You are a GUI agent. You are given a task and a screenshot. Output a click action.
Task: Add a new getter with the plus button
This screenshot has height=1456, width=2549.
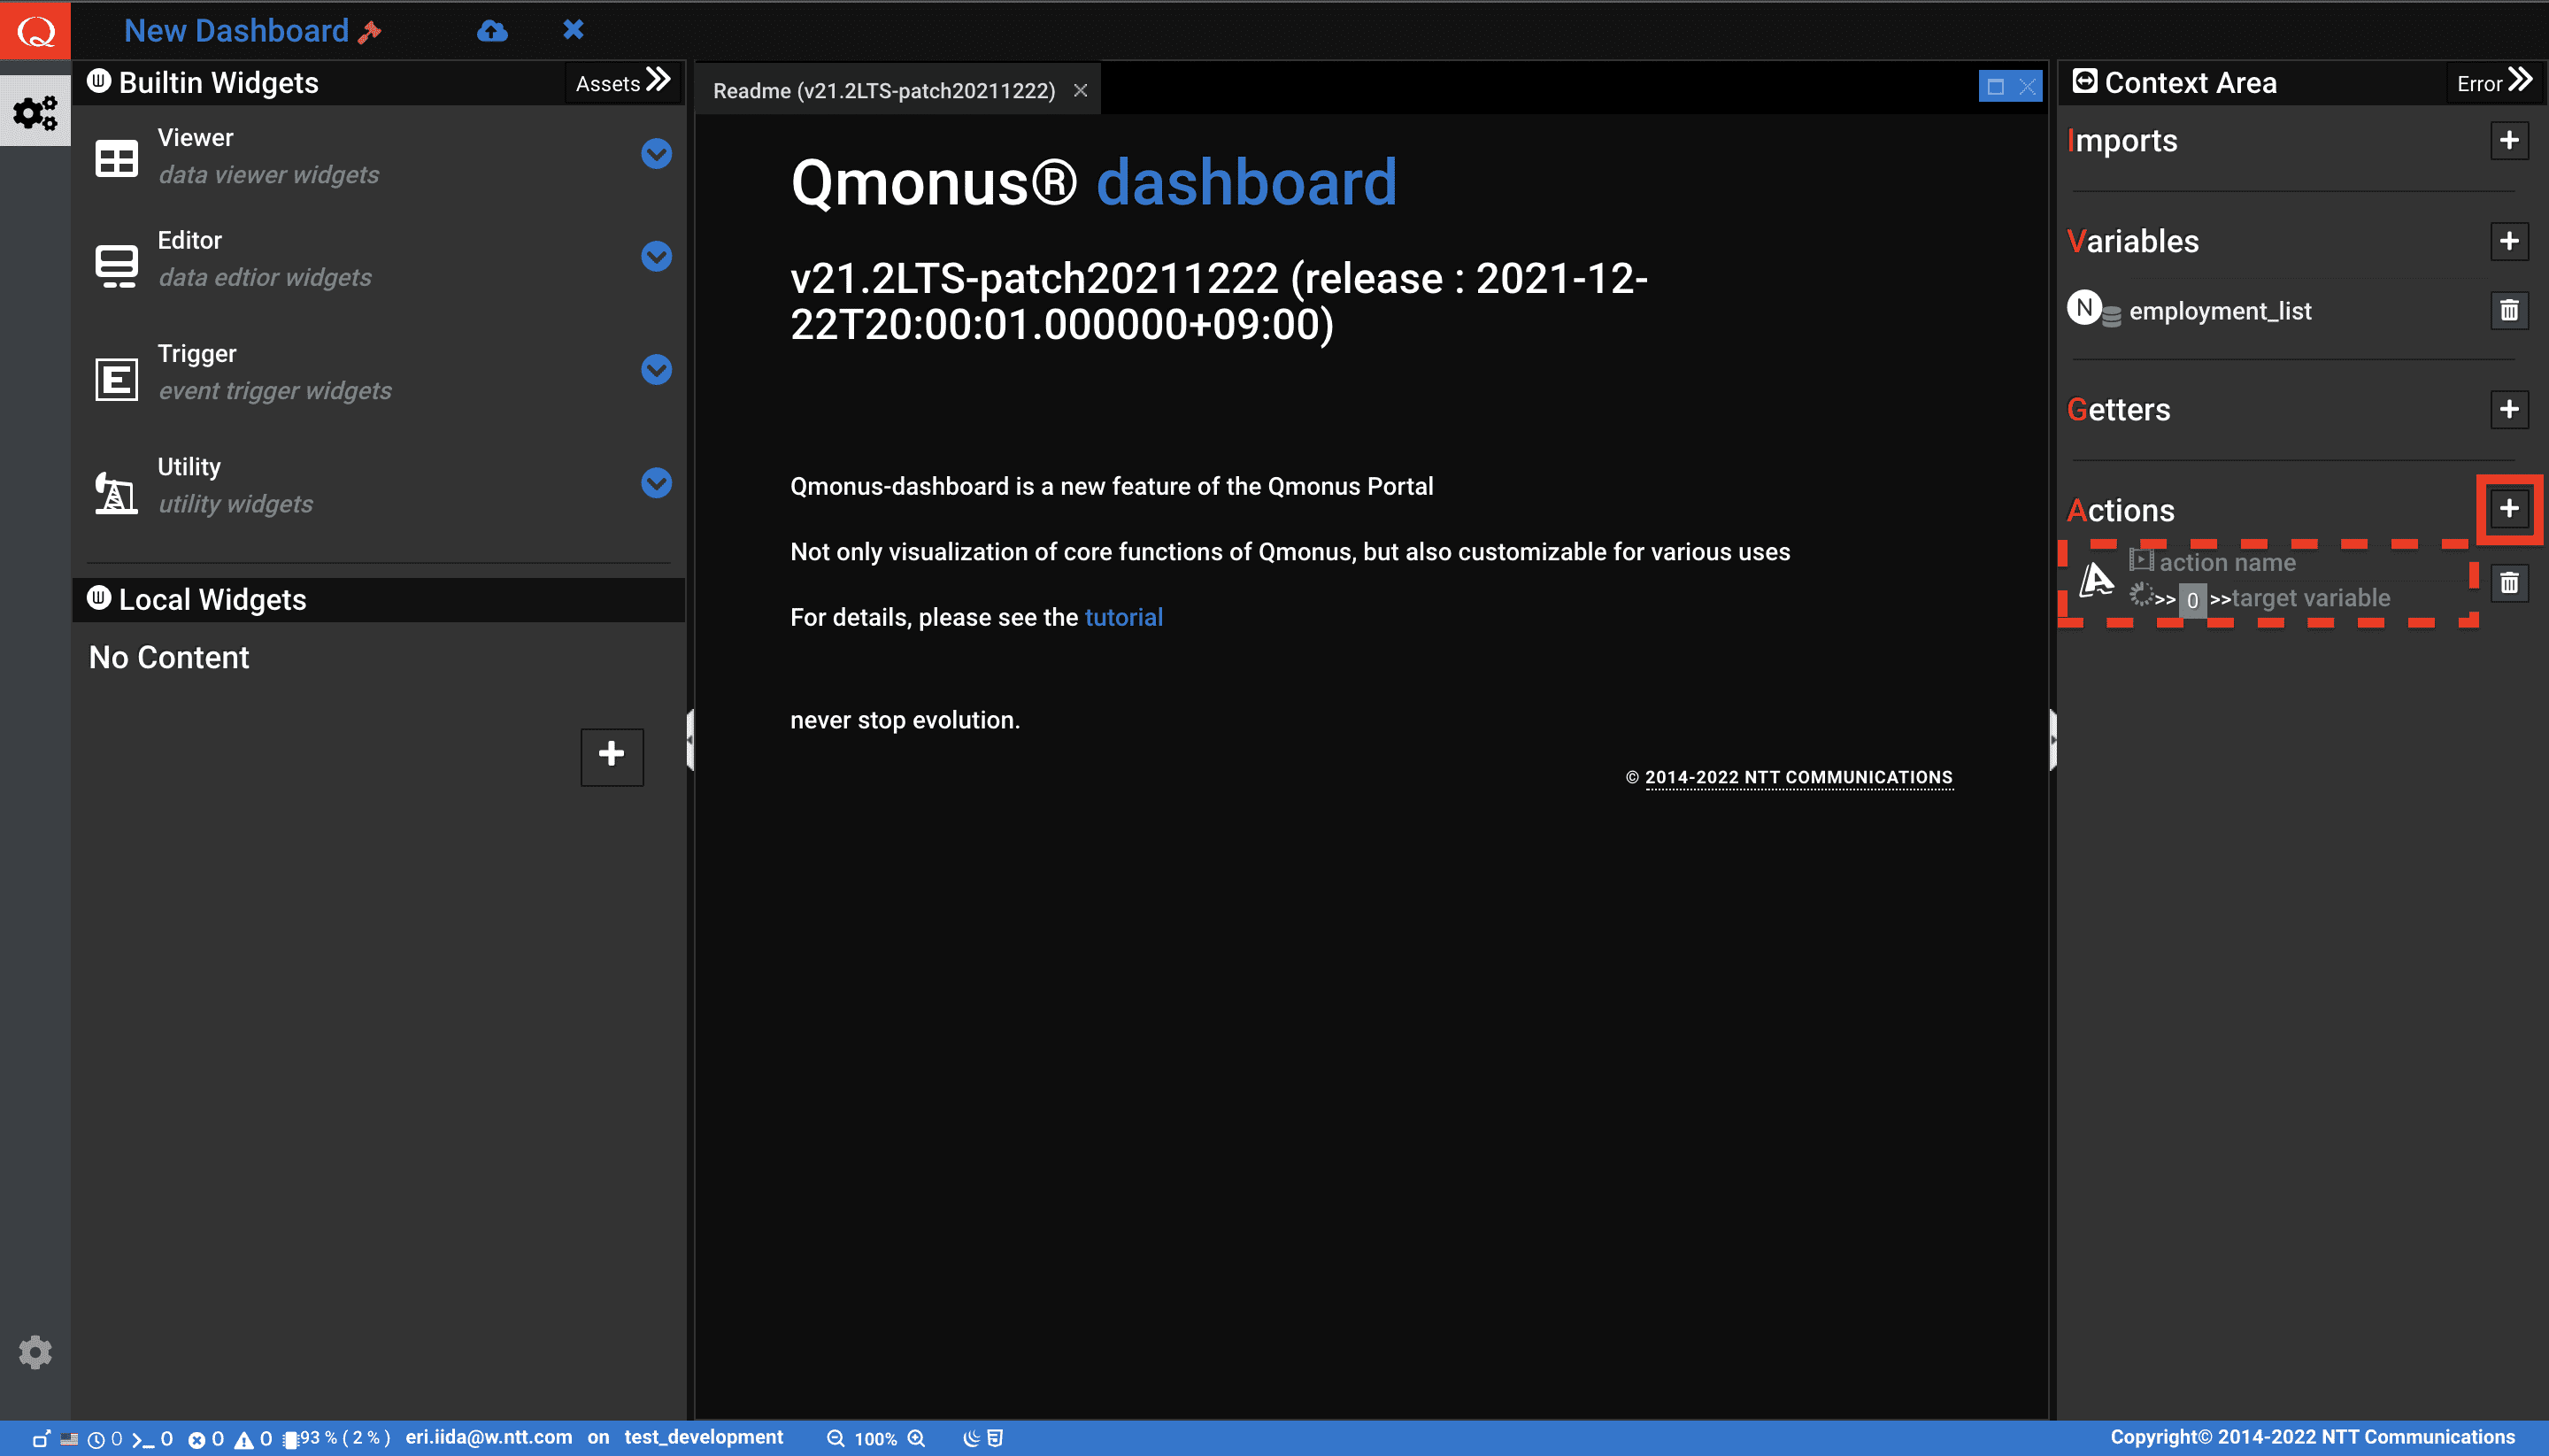tap(2509, 409)
